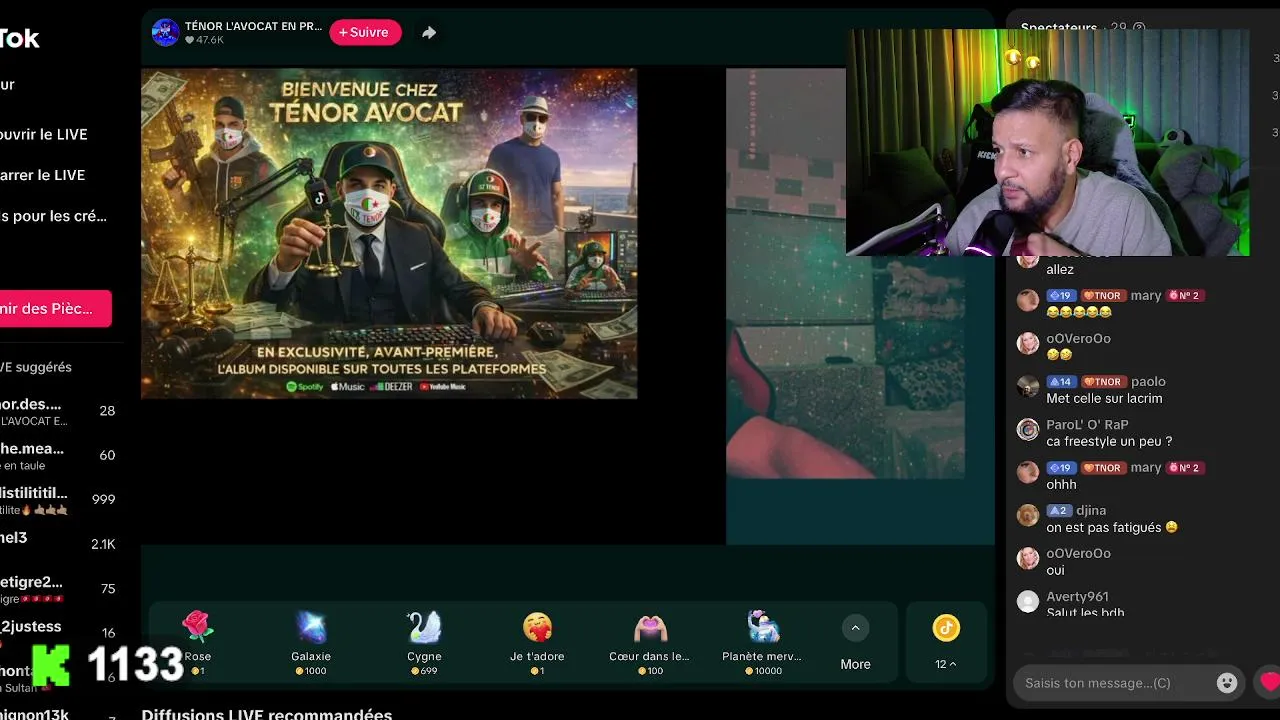The image size is (1280, 720).
Task: Click username paolo in chat
Action: click(1148, 381)
